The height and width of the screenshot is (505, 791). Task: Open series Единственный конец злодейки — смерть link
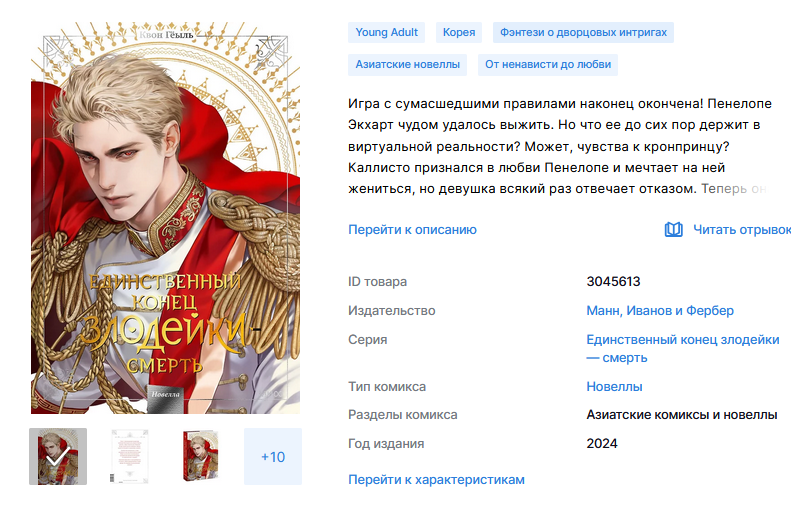683,349
